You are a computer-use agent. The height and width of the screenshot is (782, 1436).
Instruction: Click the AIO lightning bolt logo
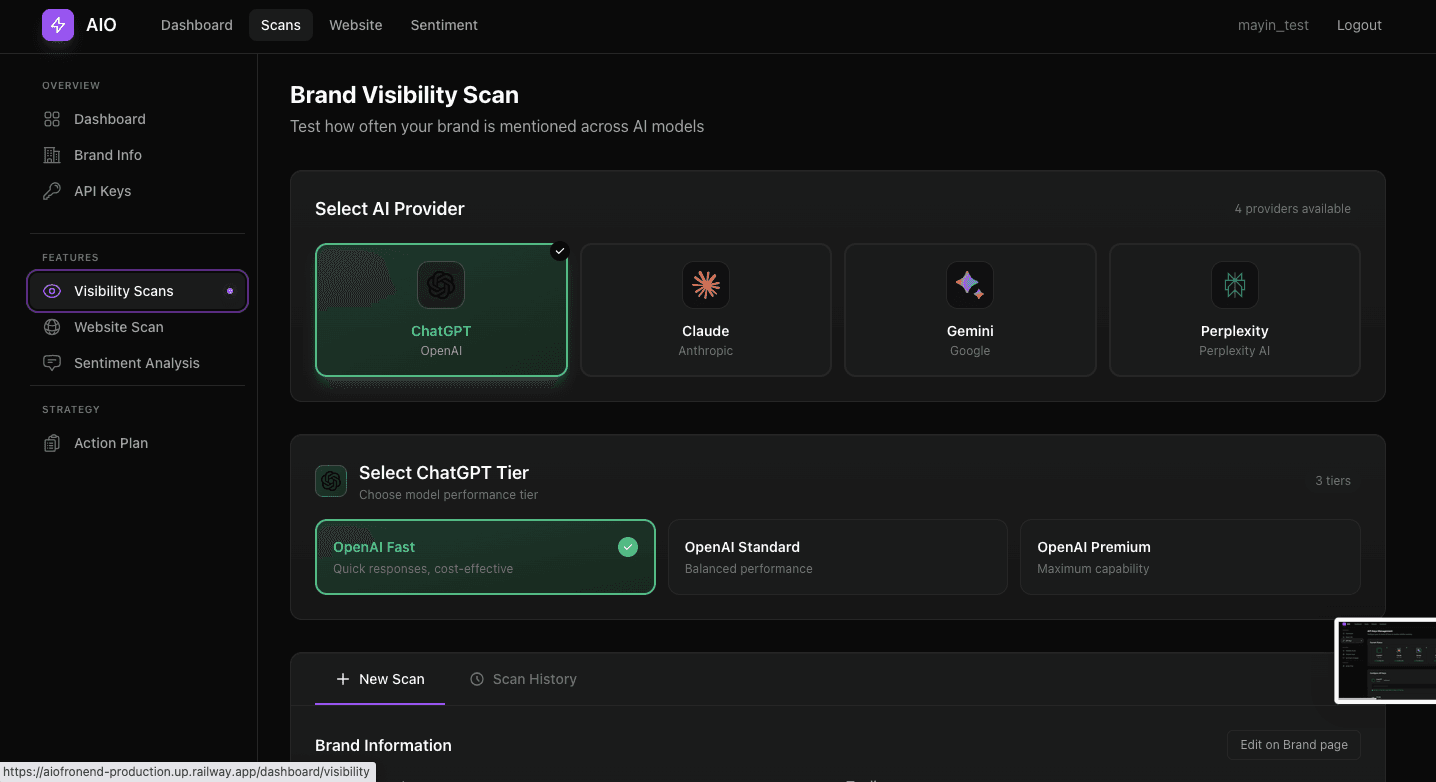coord(58,25)
